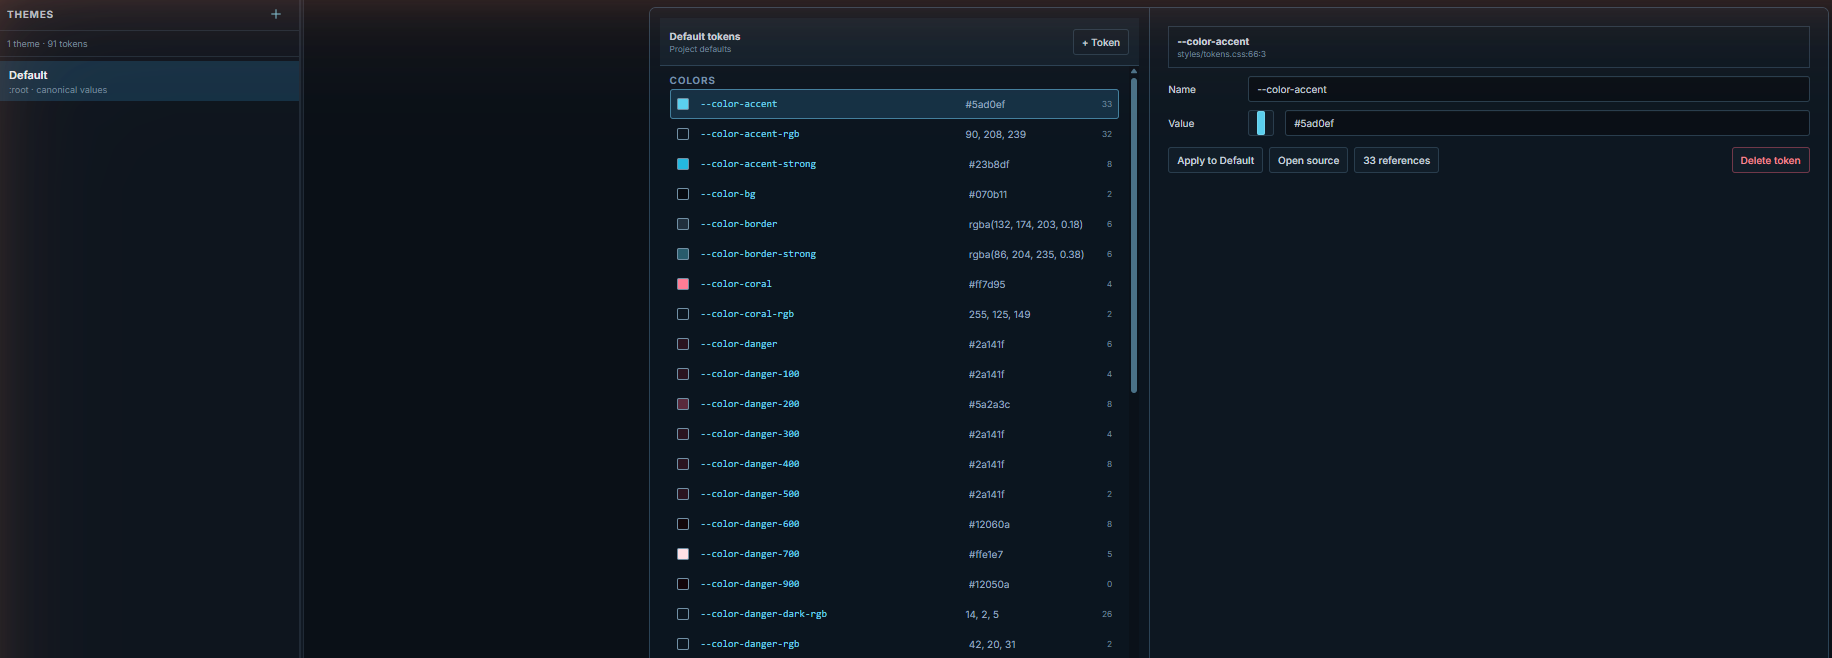Click value rgba(132, 174, 203, 0.18)
Screen dimensions: 1832x658
coord(1025,224)
